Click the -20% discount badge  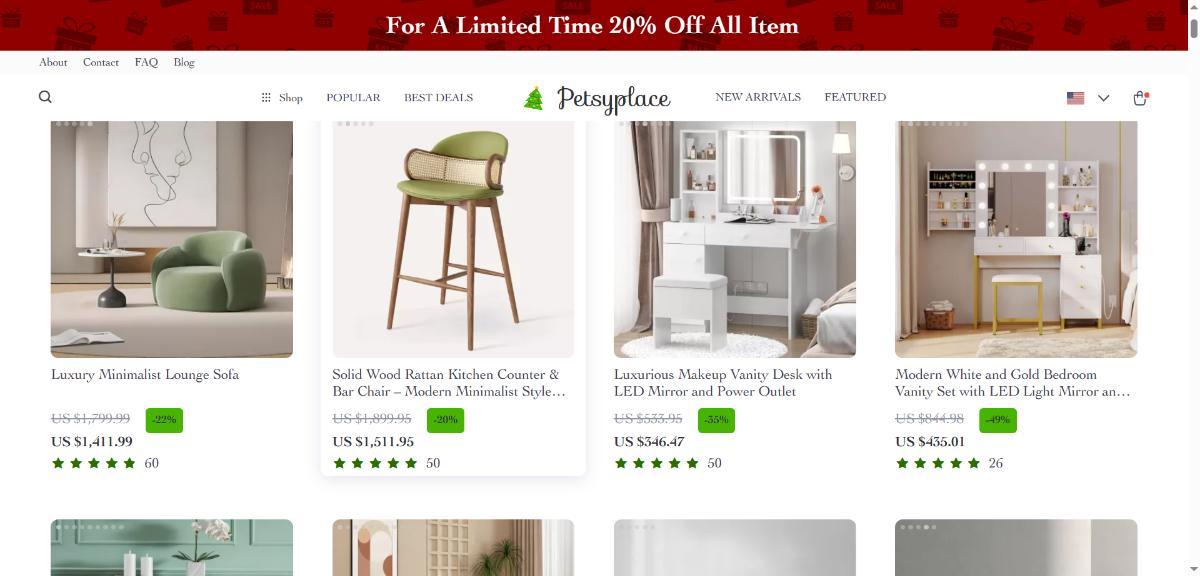[x=445, y=420]
